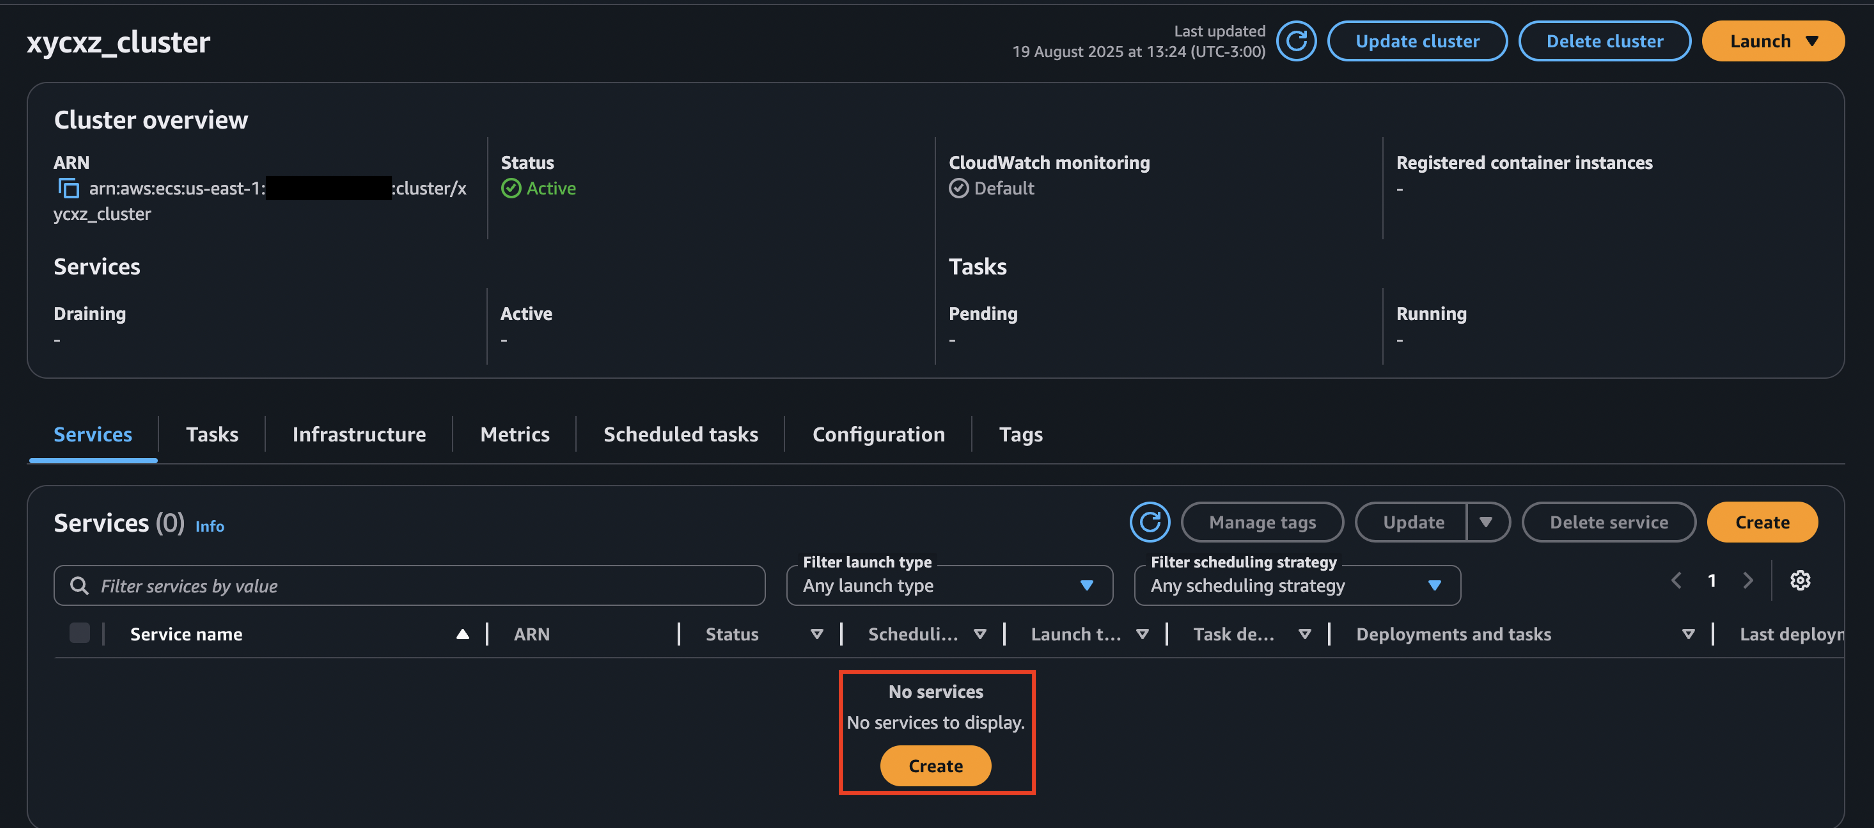Open the Launch dropdown menu
This screenshot has height=828, width=1874.
[x=1772, y=41]
